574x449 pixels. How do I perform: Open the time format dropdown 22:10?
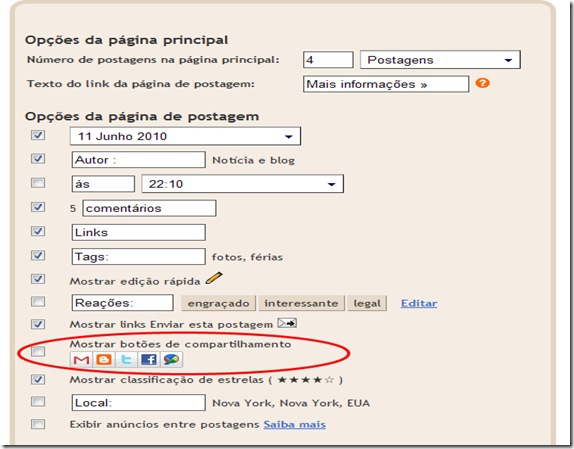pos(242,184)
